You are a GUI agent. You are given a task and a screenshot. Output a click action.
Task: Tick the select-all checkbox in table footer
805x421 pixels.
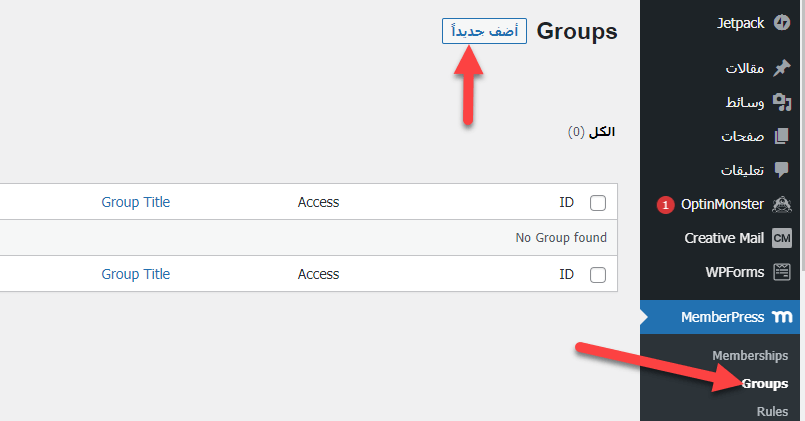pyautogui.click(x=598, y=275)
